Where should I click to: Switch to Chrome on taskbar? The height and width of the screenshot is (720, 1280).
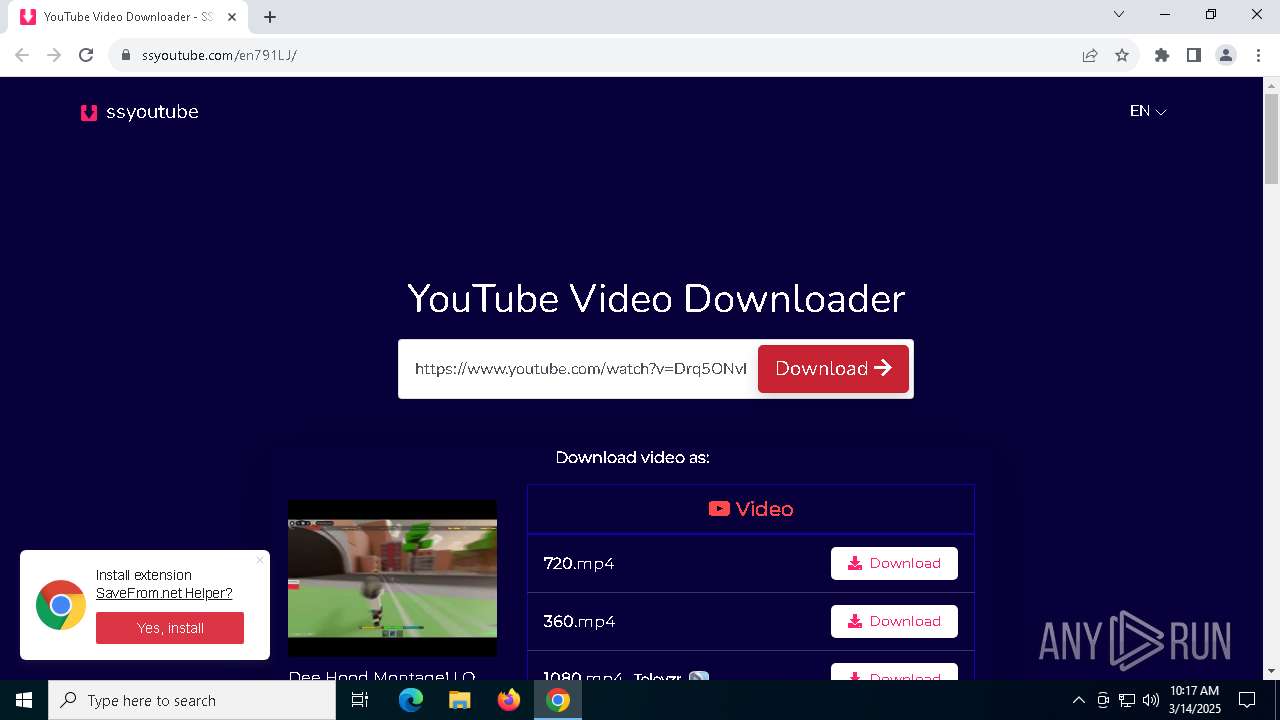tap(558, 700)
